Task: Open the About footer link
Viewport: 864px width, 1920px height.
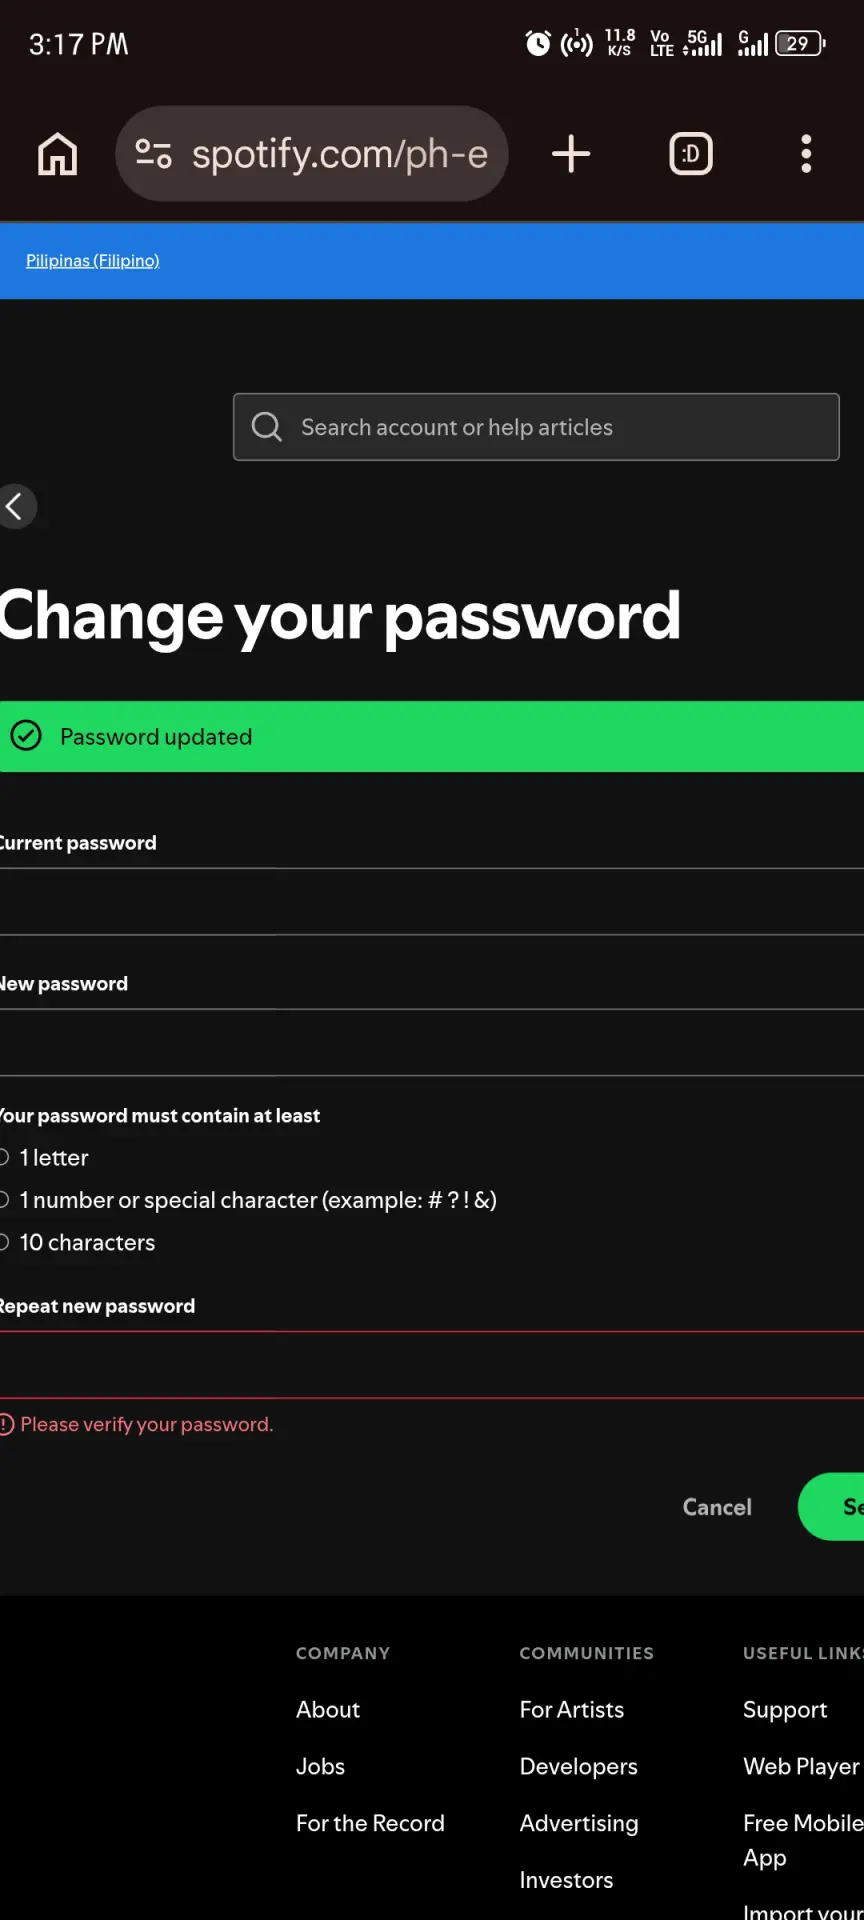Action: coord(328,1710)
